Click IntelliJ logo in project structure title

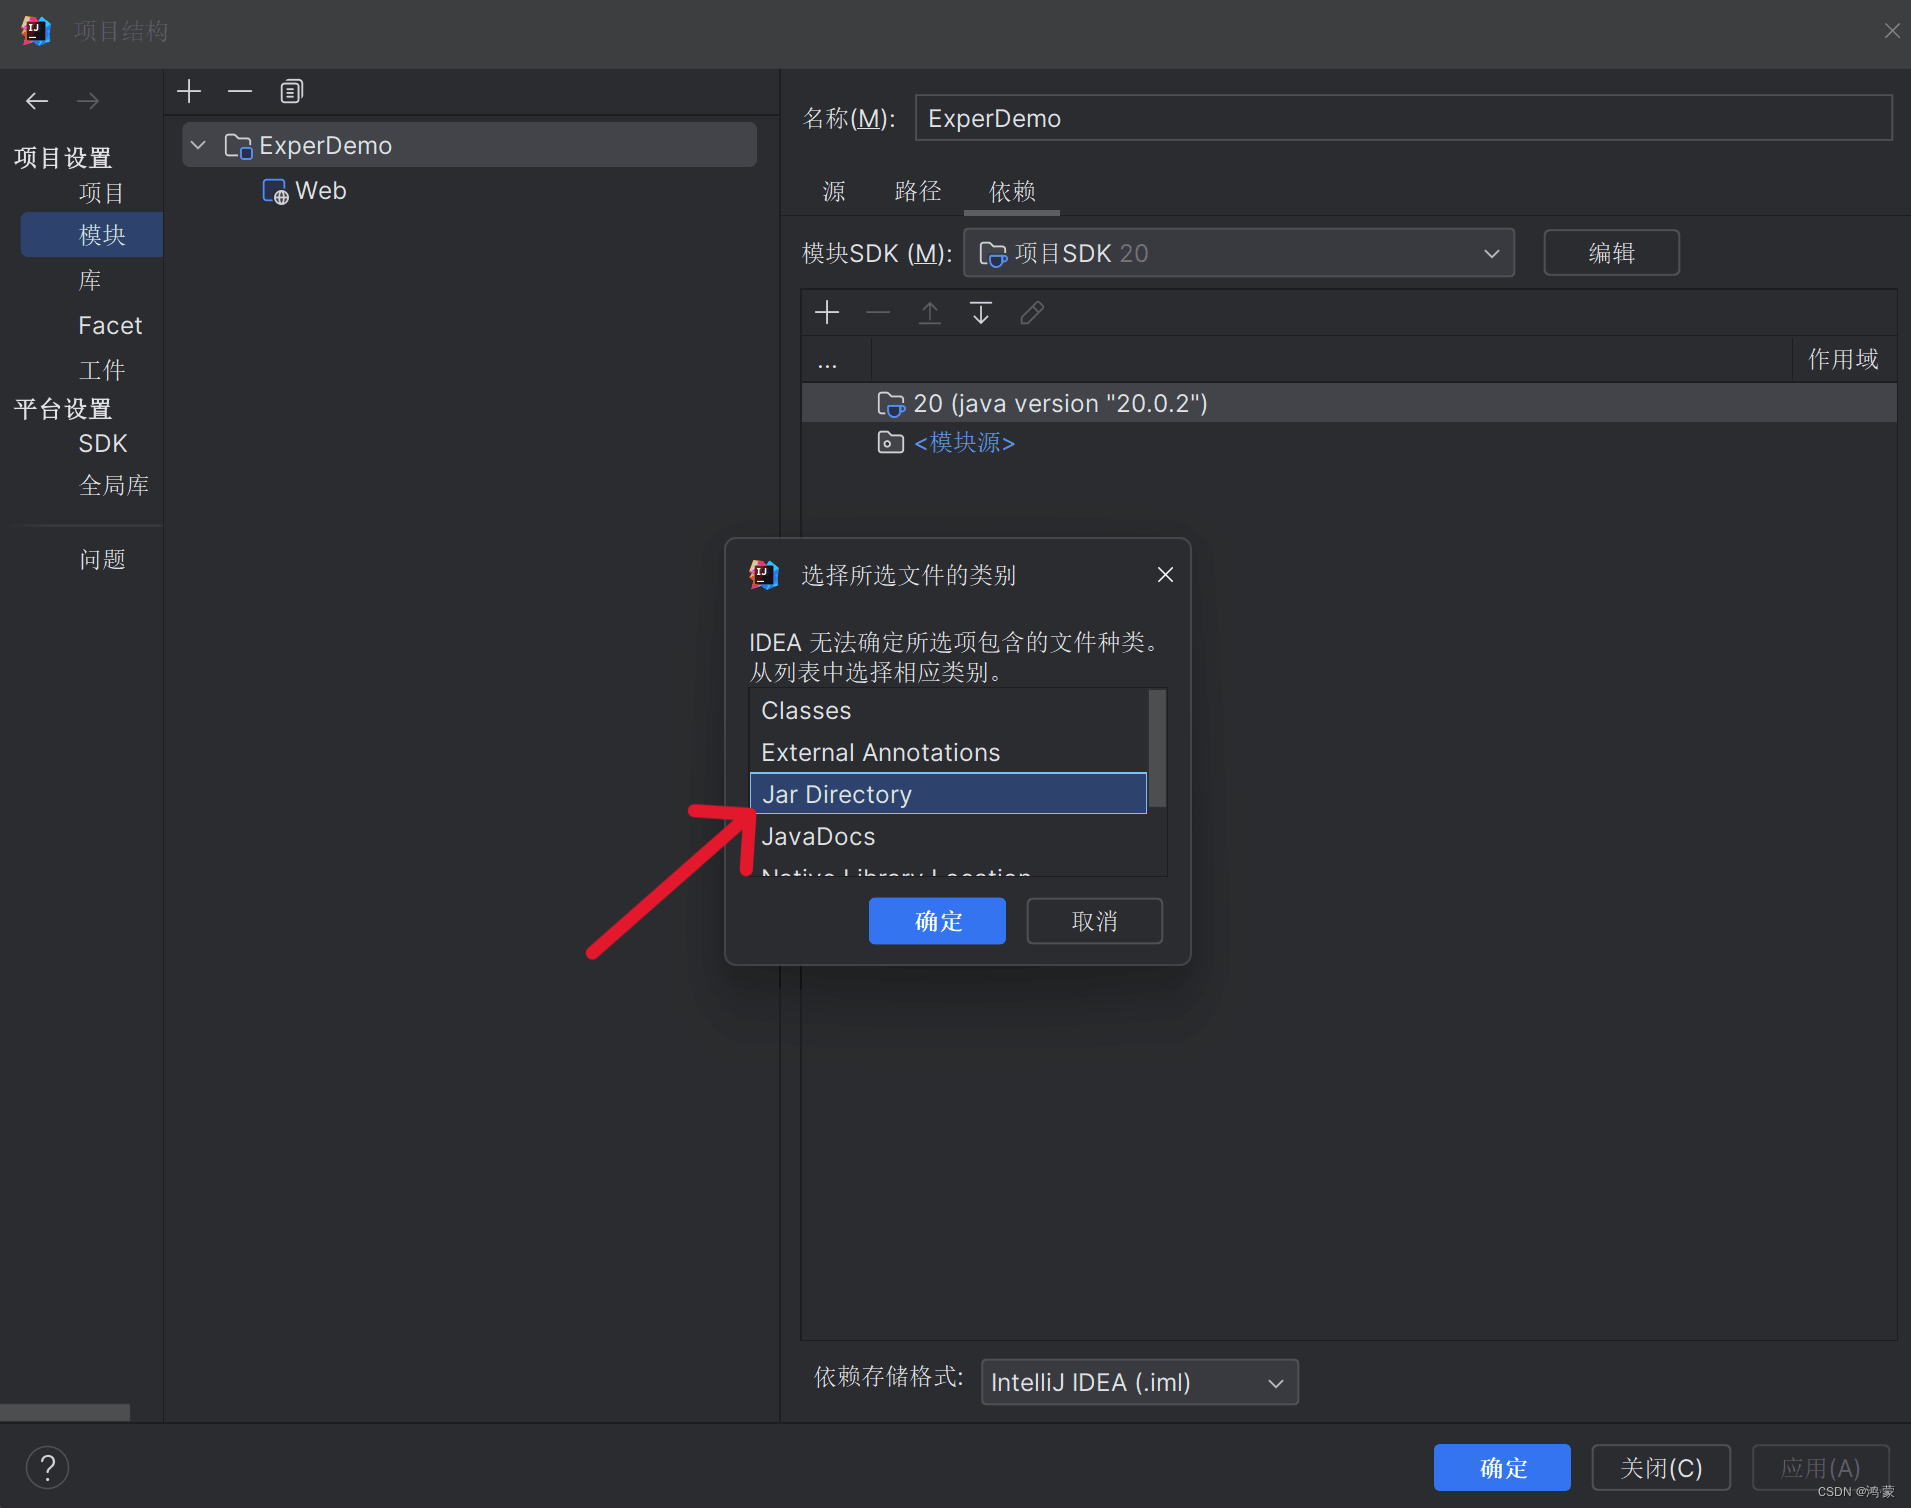click(35, 31)
